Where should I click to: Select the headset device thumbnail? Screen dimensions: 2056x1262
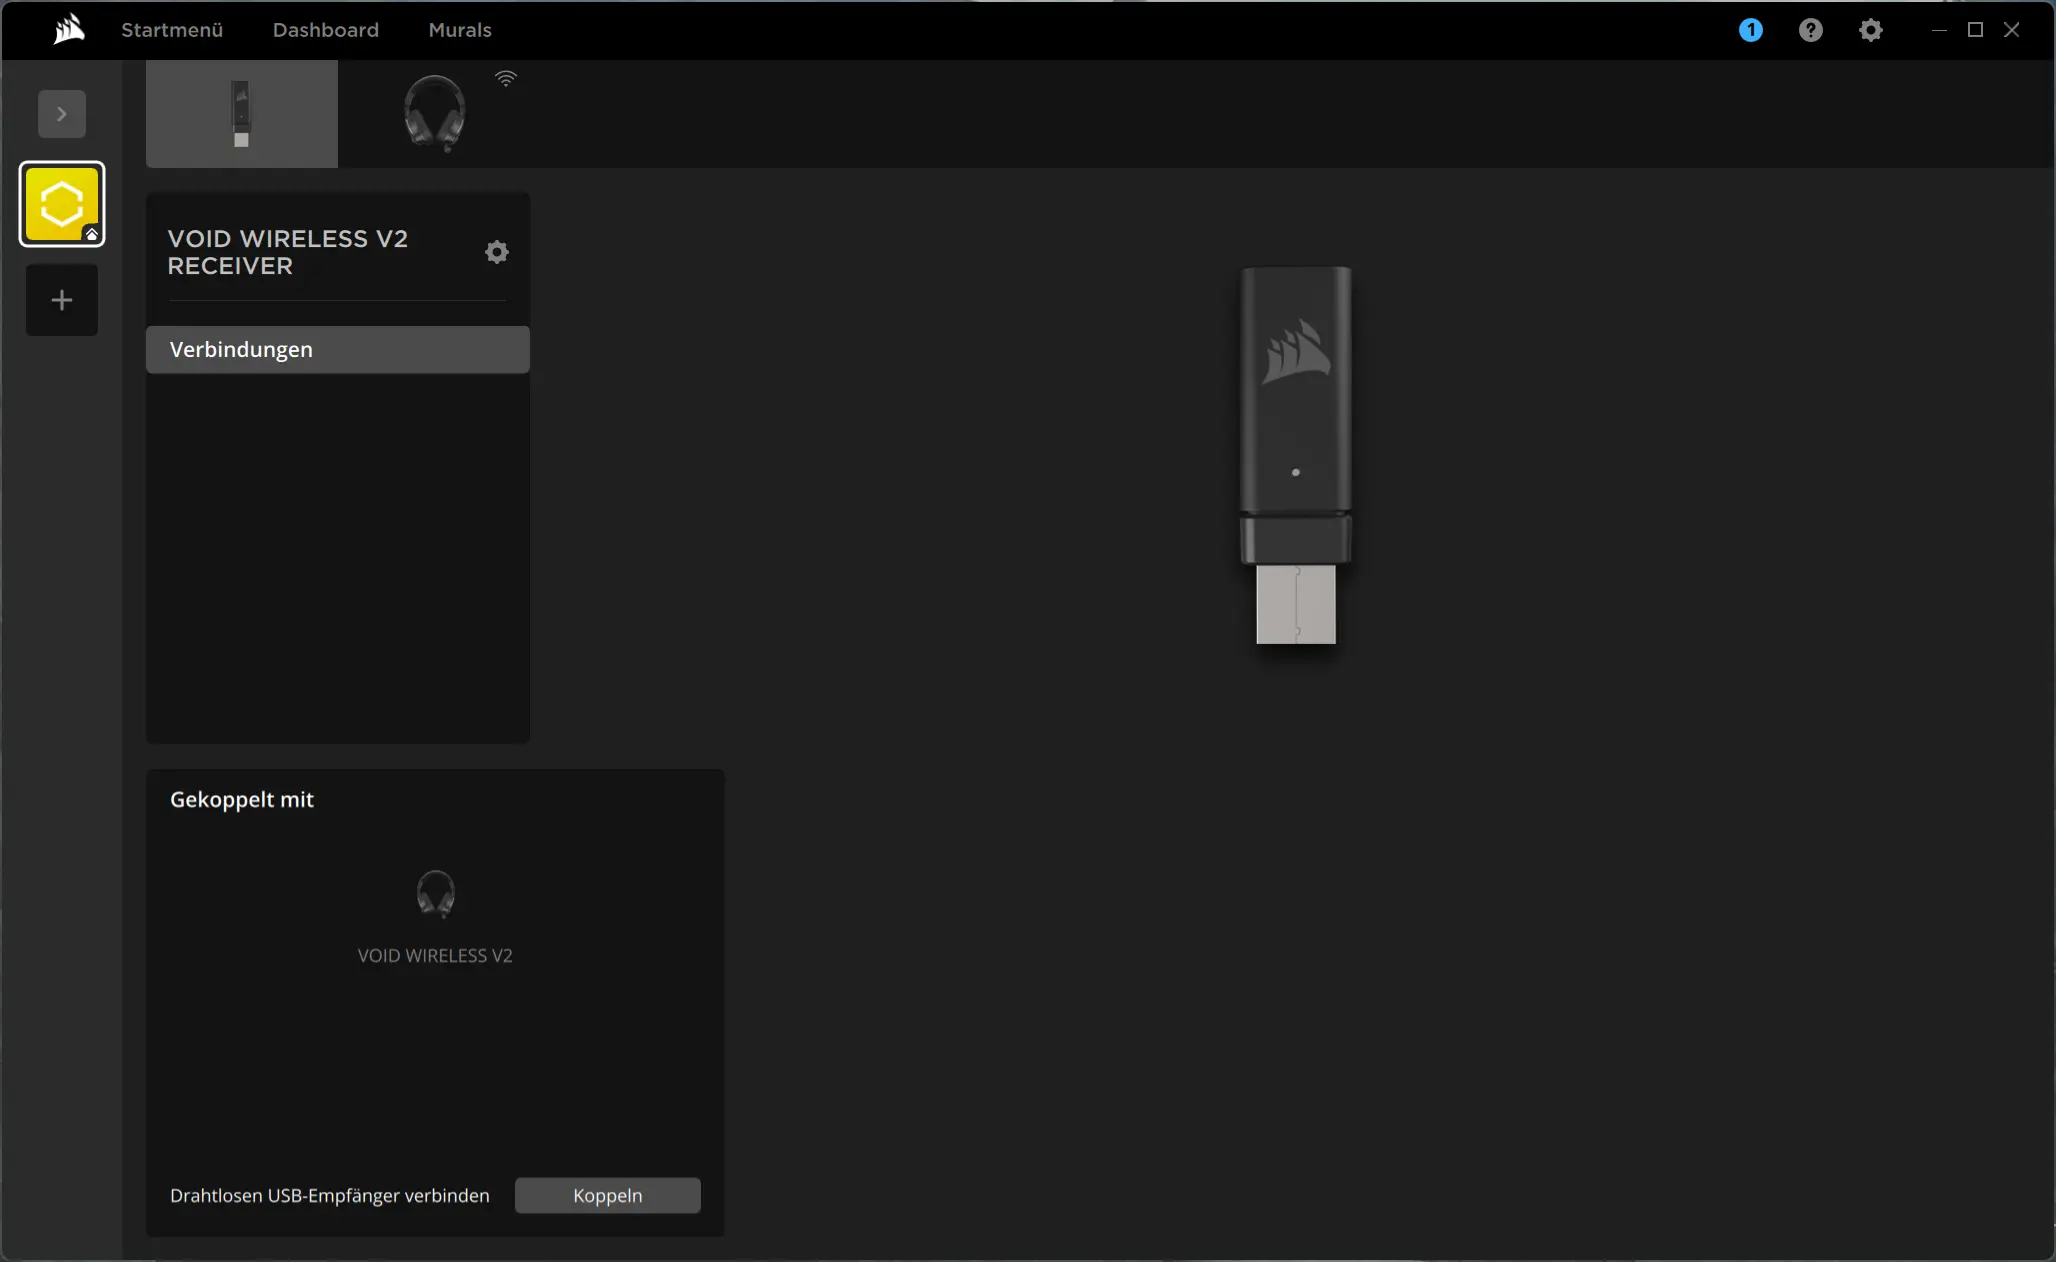tap(434, 114)
